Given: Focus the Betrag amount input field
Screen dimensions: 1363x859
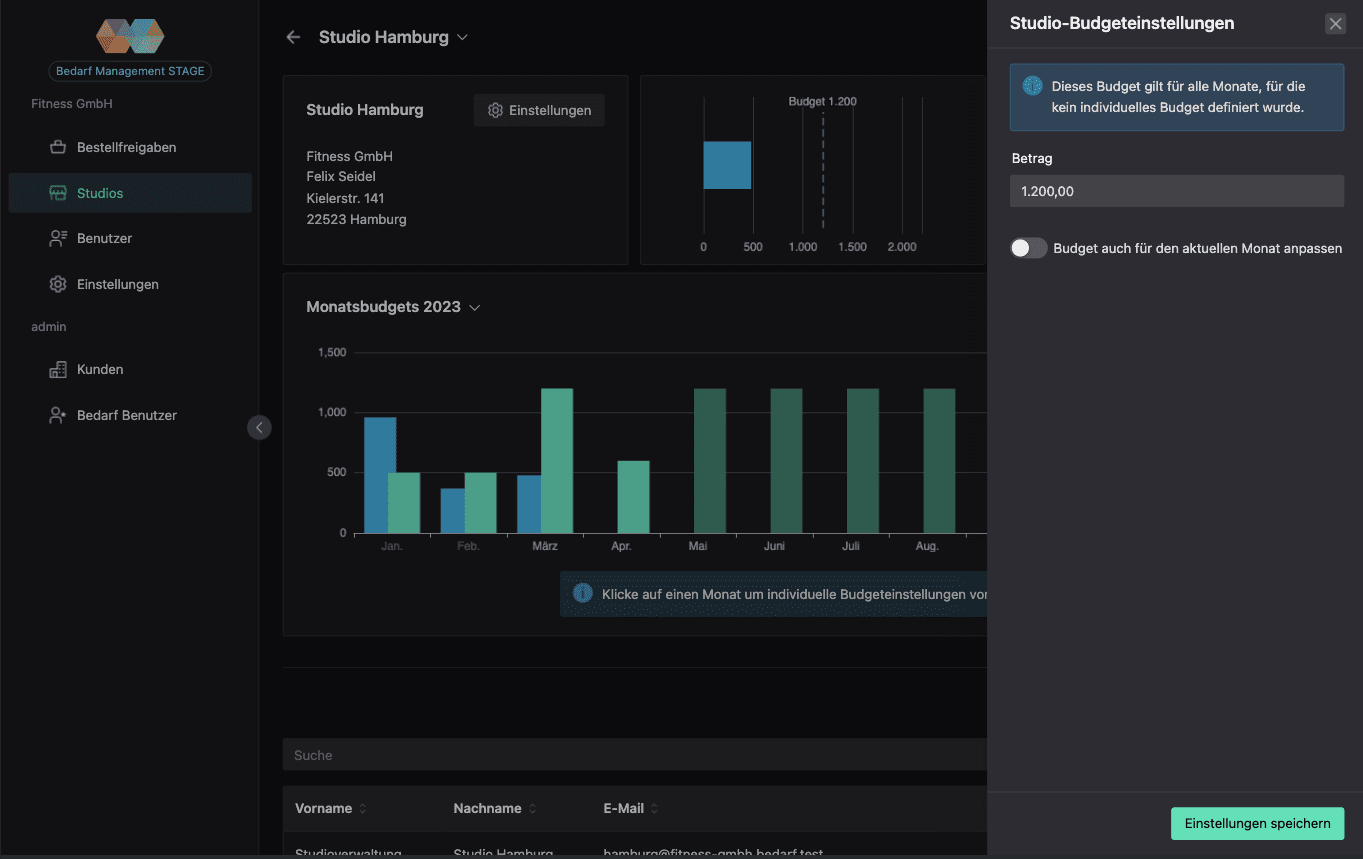Looking at the screenshot, I should click(1176, 191).
